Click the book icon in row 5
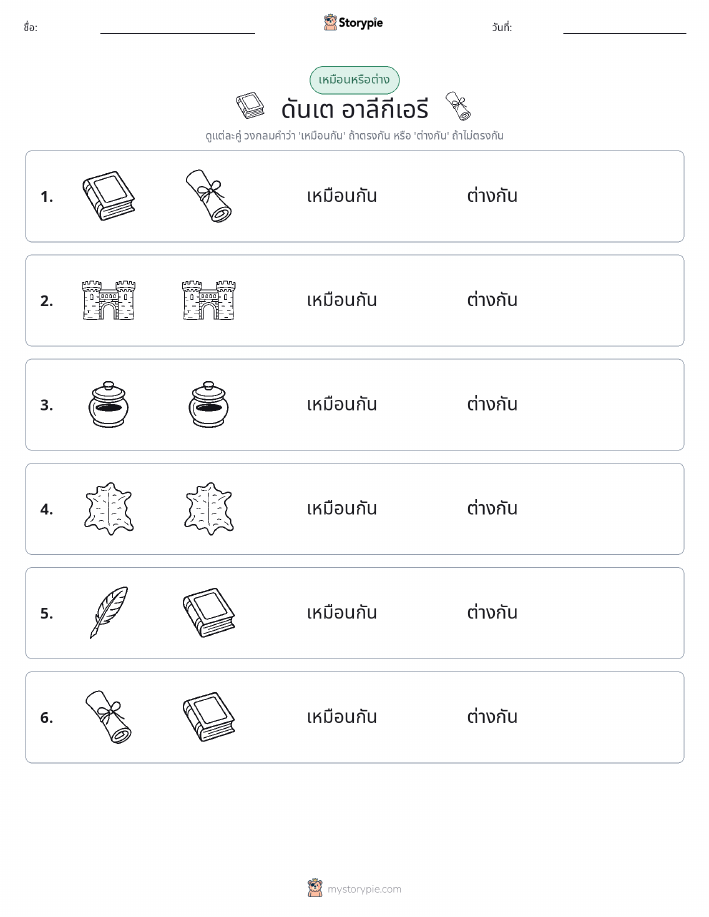This screenshot has width=709, height=917. point(209,612)
